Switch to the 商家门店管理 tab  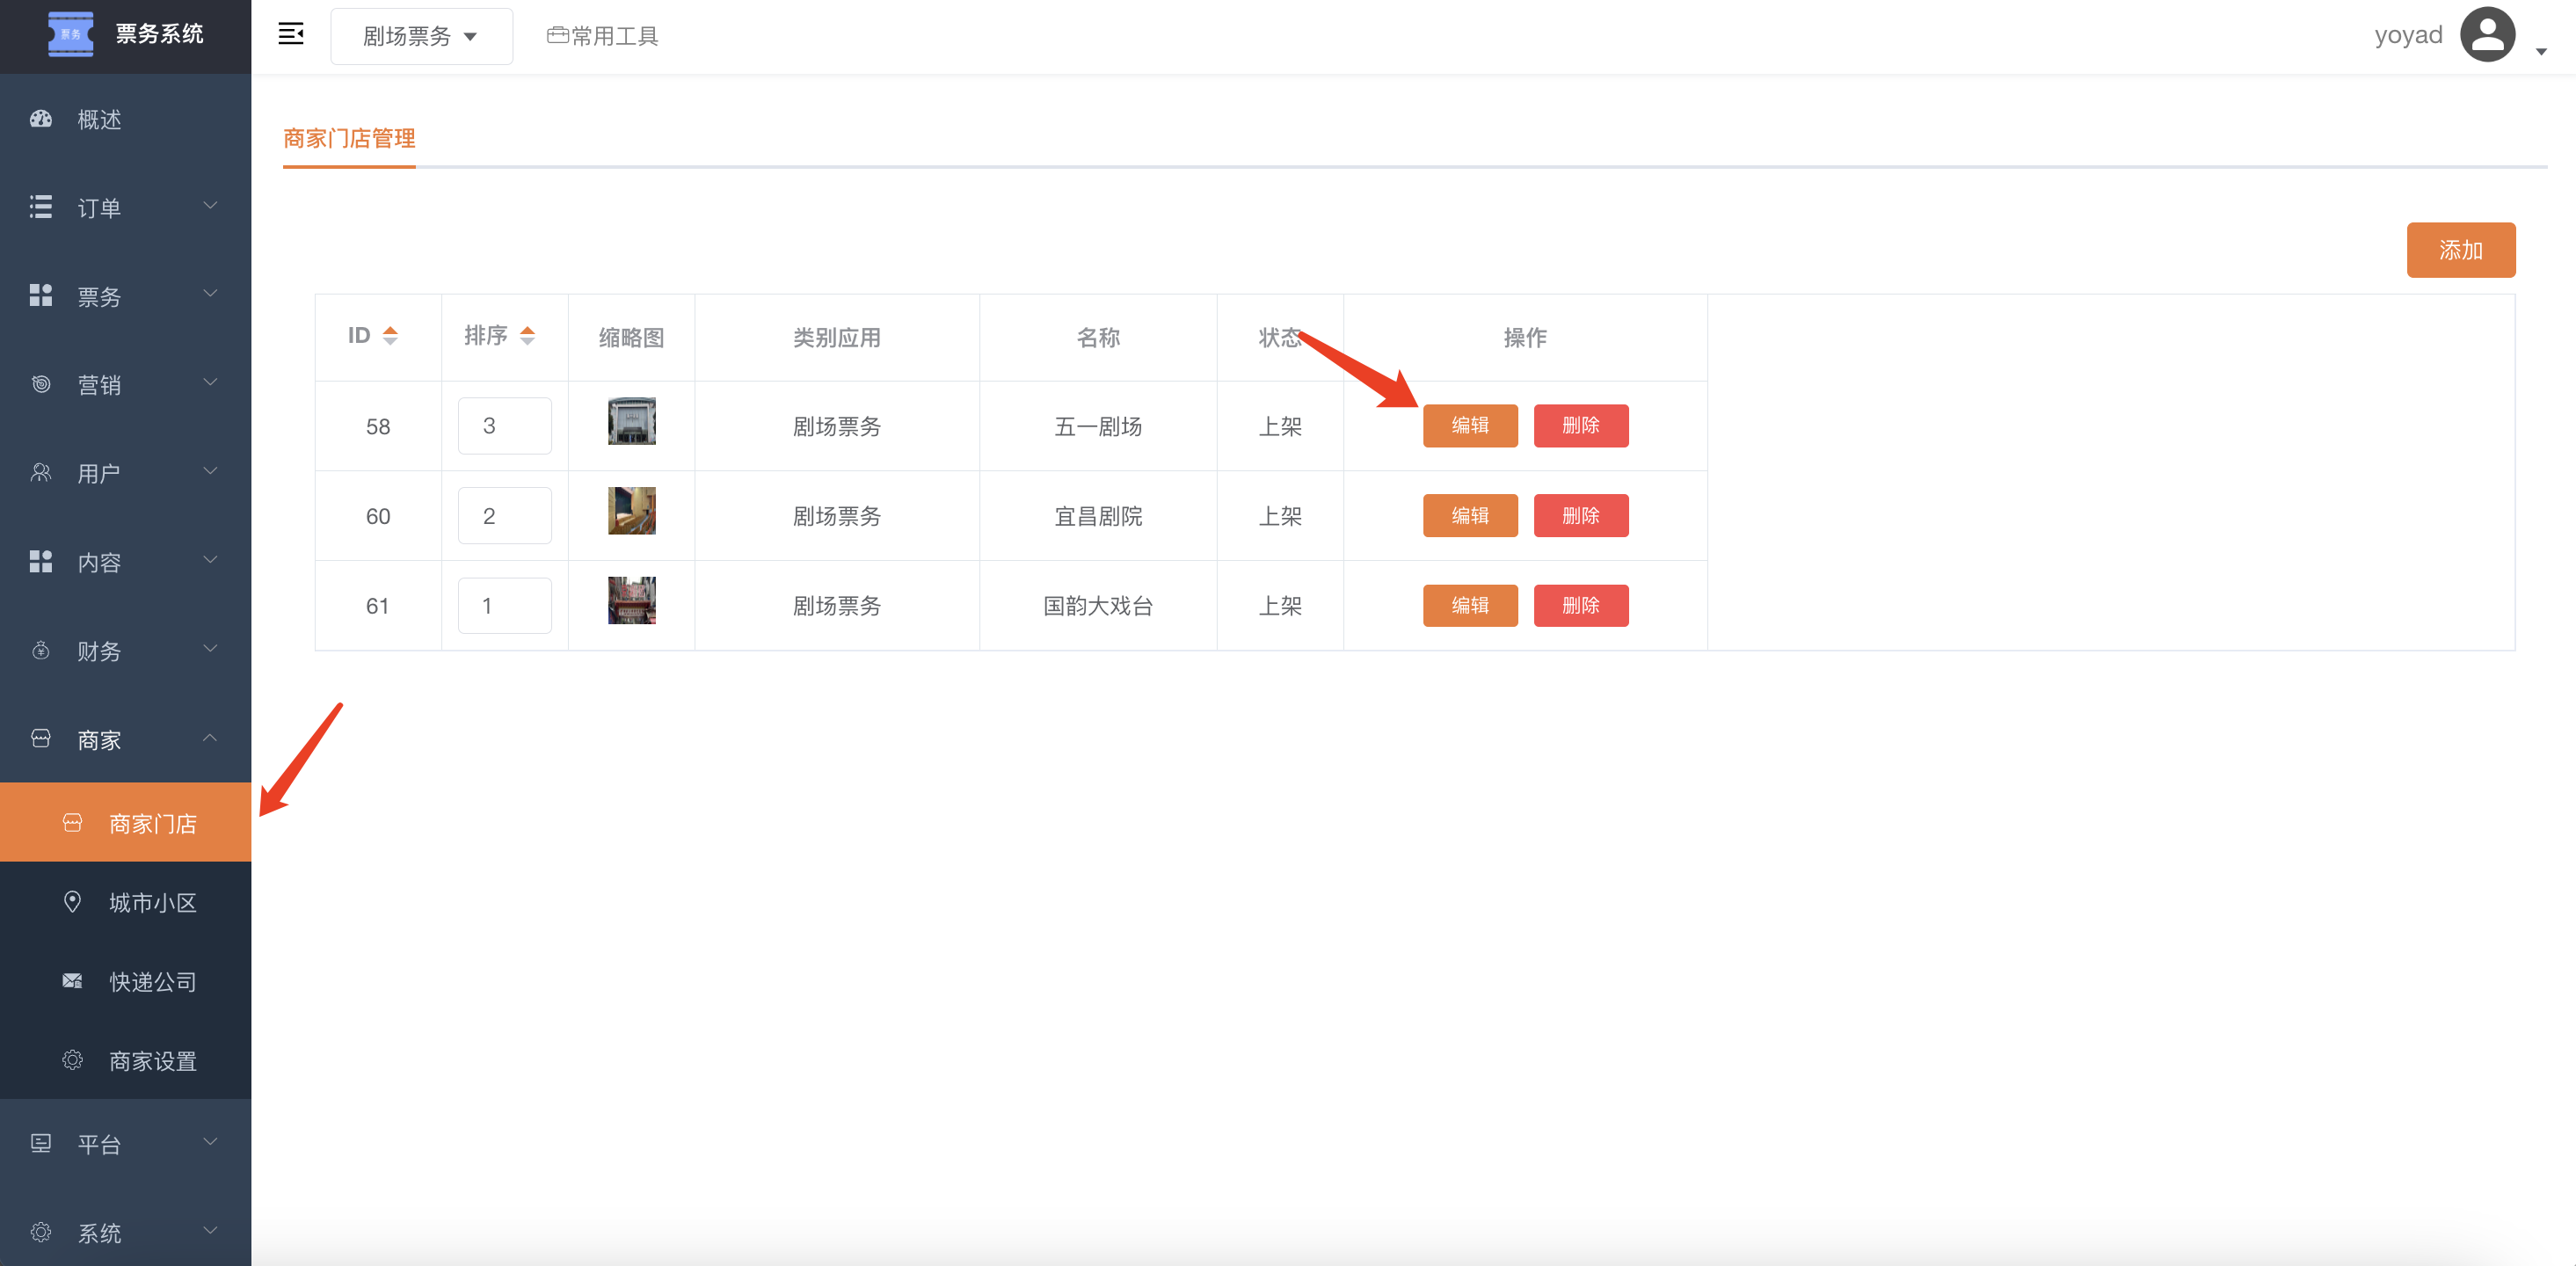pos(349,138)
